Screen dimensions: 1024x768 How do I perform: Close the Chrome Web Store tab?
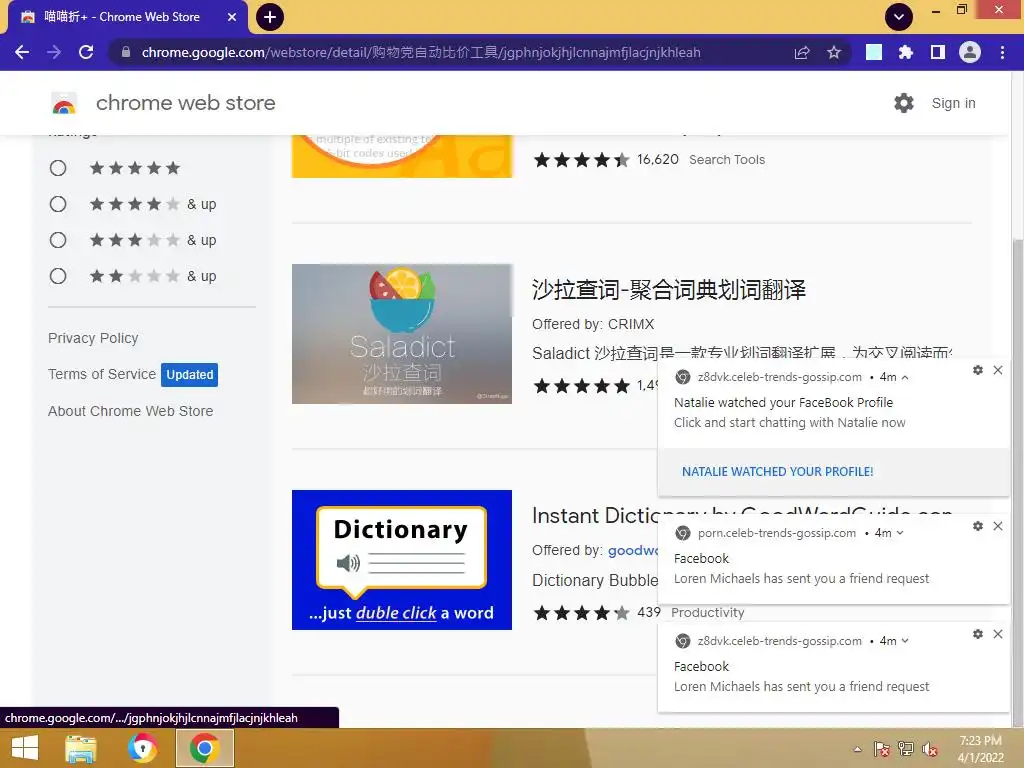[x=232, y=17]
